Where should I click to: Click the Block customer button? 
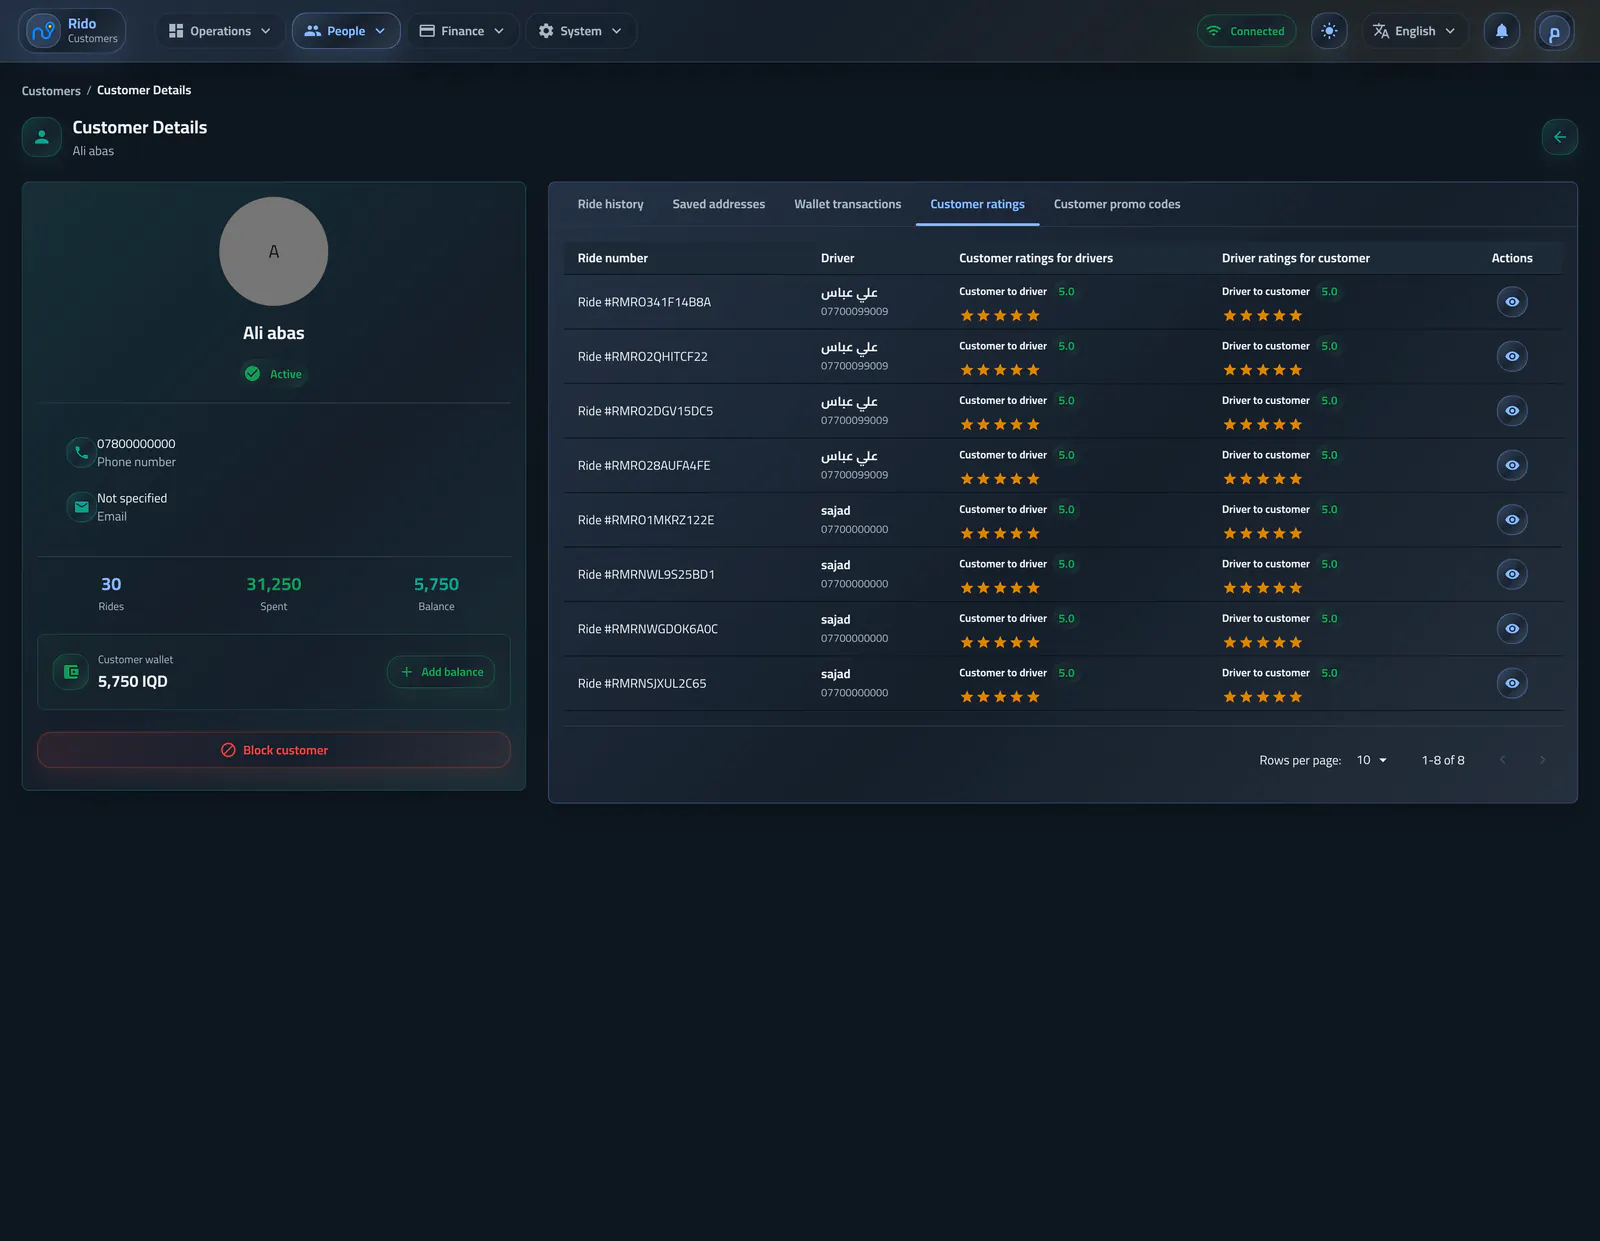[274, 750]
